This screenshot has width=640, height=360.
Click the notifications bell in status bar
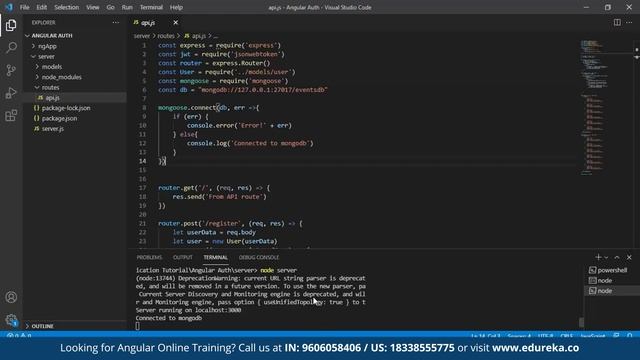coord(630,336)
